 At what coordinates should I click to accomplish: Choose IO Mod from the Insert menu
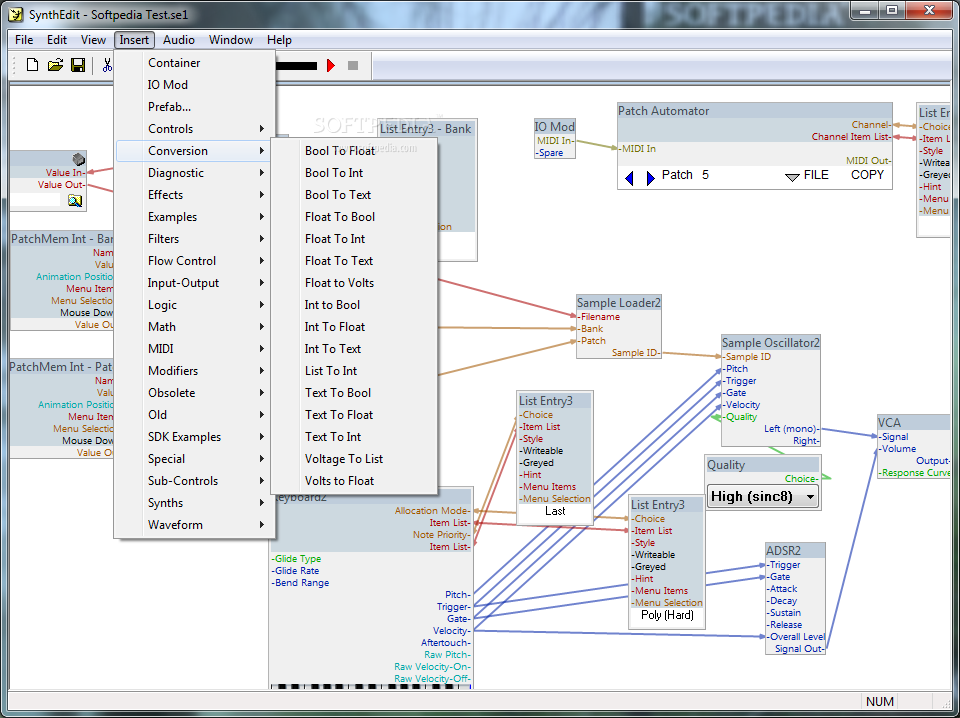(195, 85)
